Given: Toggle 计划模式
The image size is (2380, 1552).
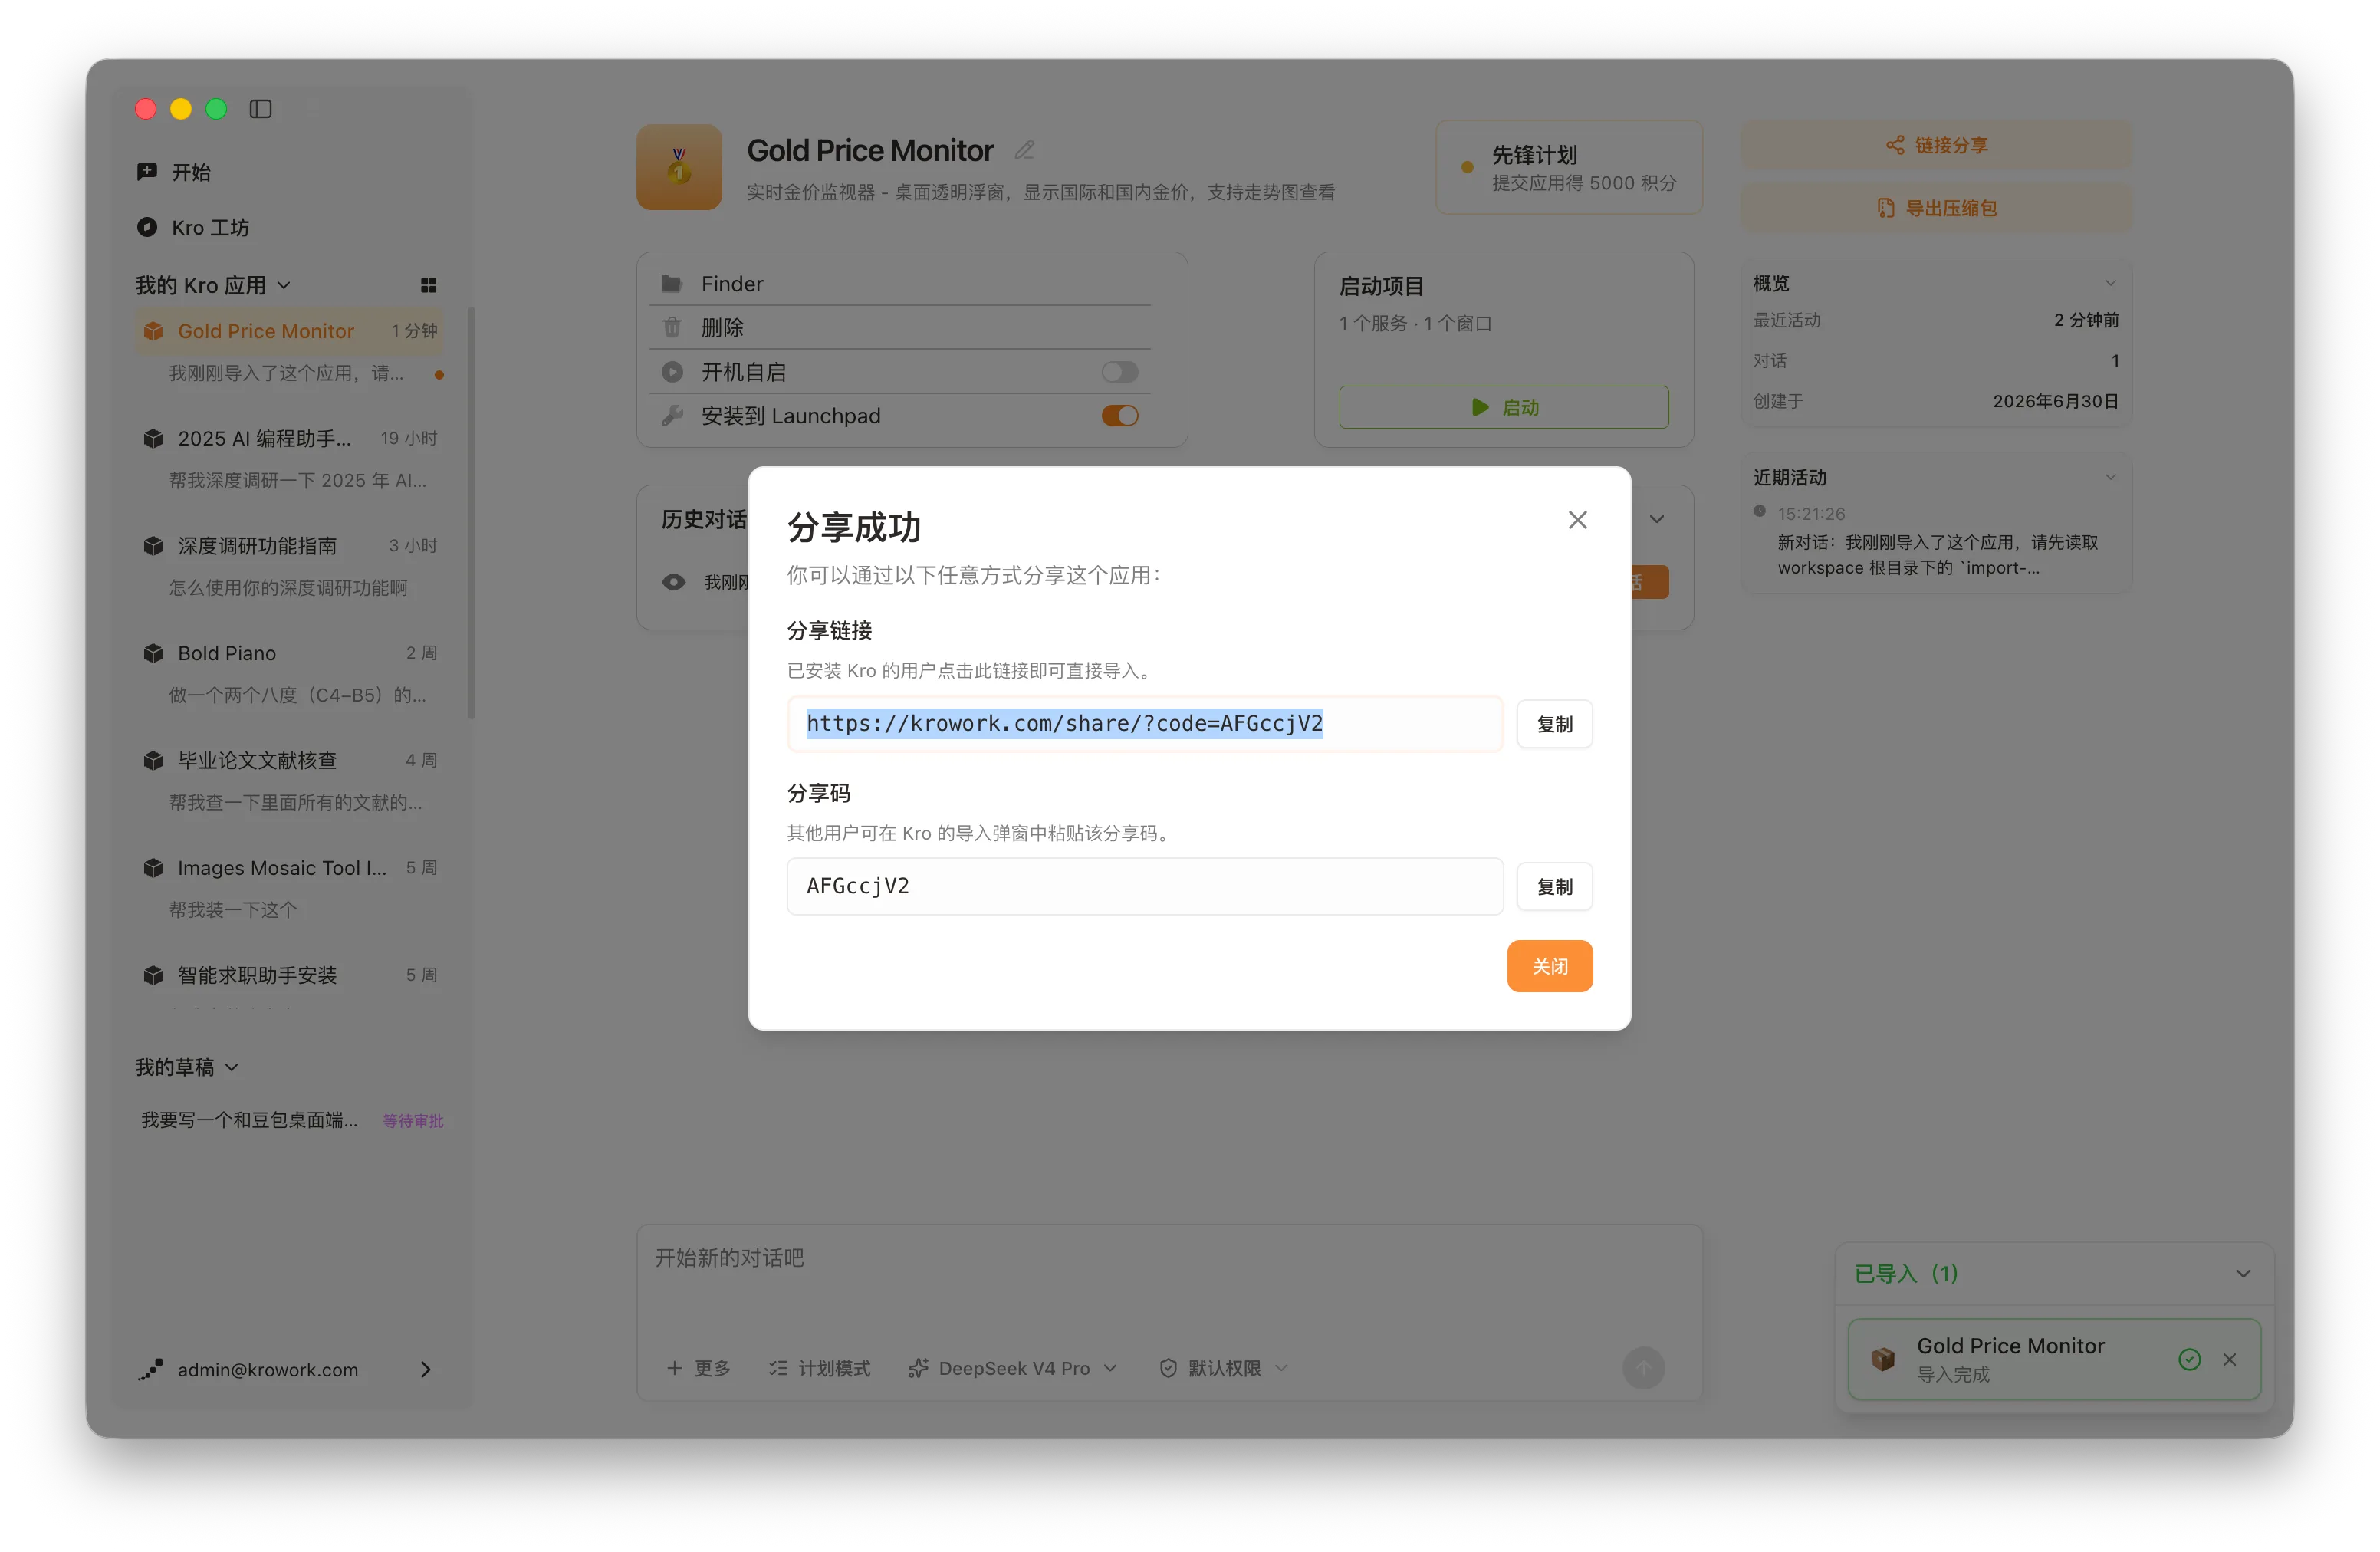Looking at the screenshot, I should (x=818, y=1368).
